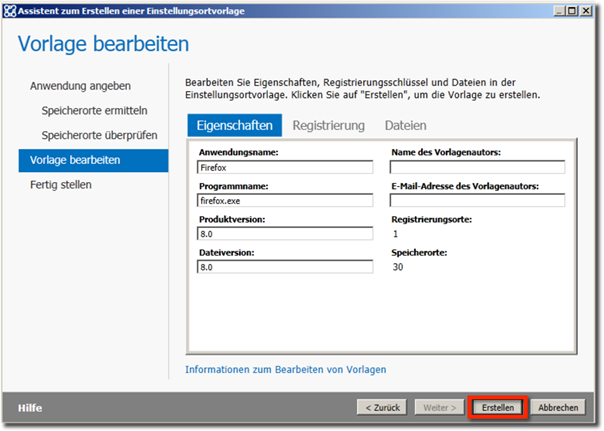This screenshot has width=604, height=431.
Task: Focus the 'E-Mail-Adresse des Vorlagenautors' field
Action: (x=477, y=200)
